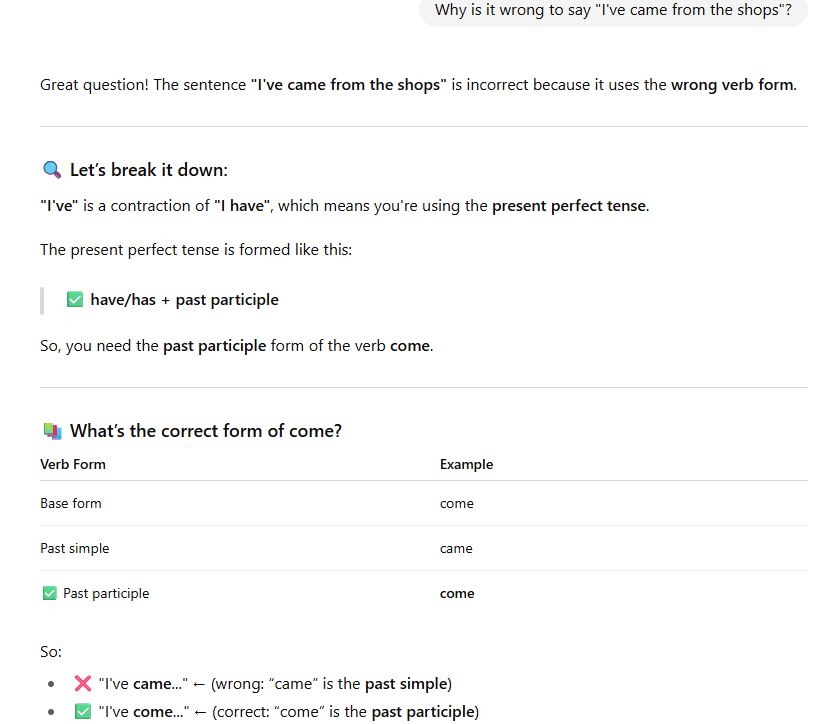Click the "What's the correct form of come?" heading
833x724 pixels.
pos(206,431)
